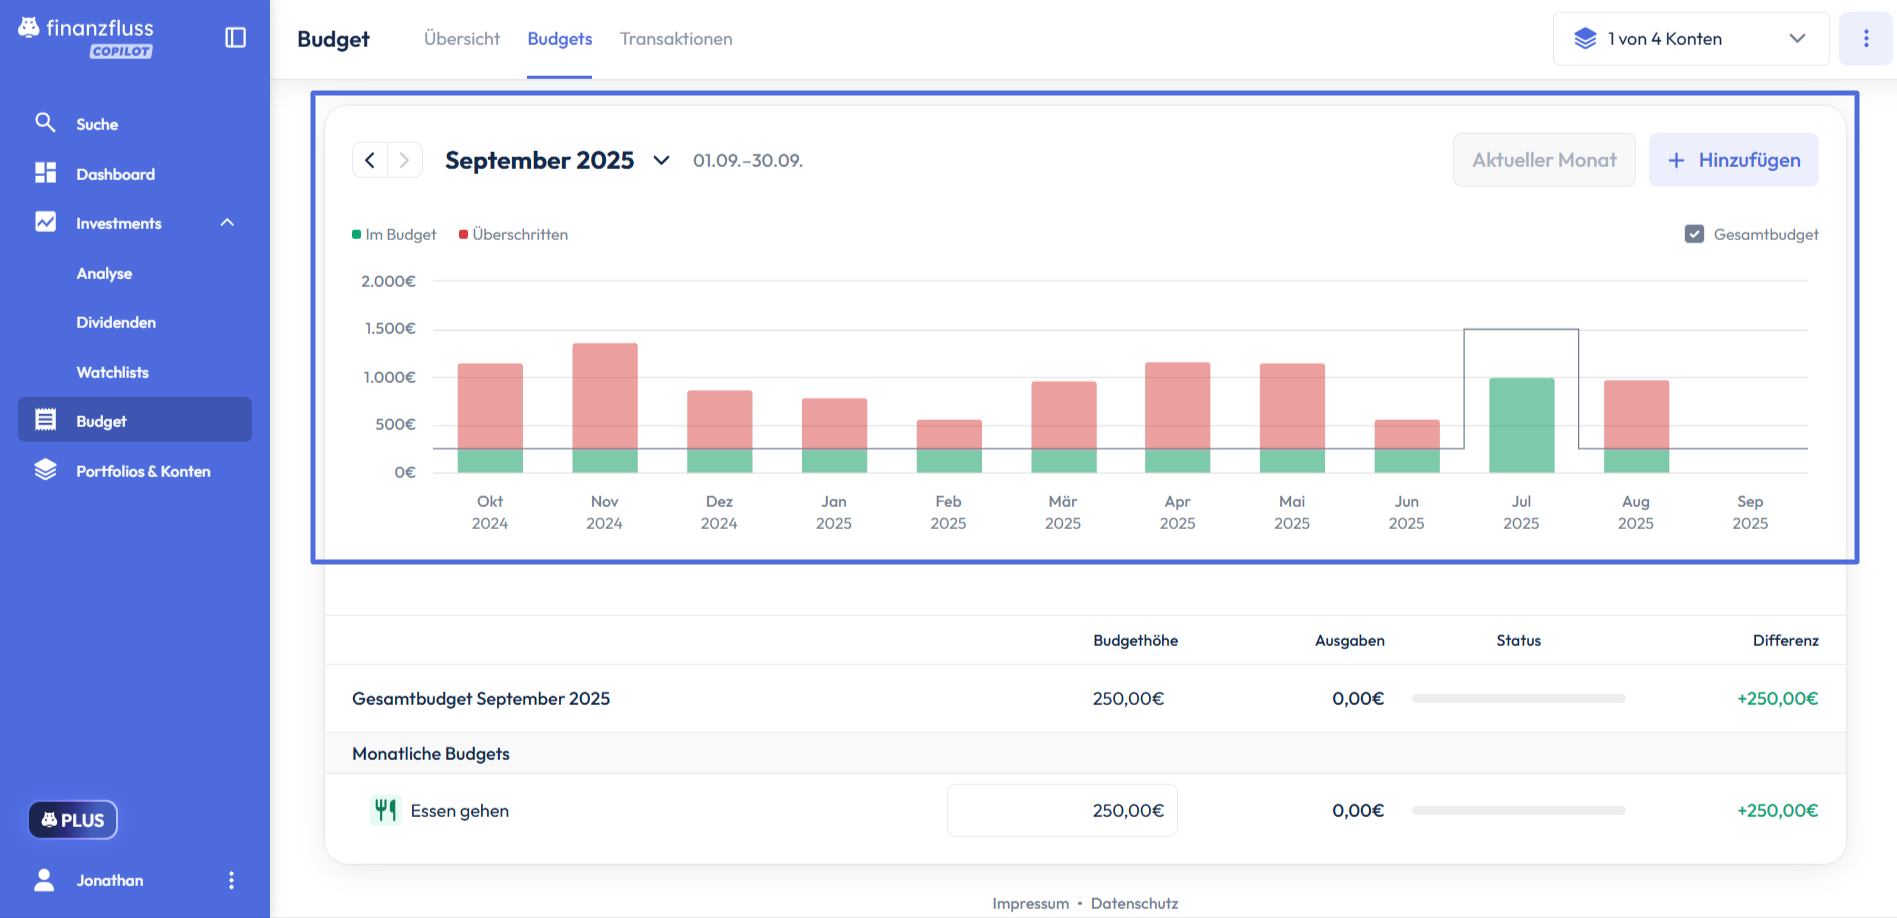1897x918 pixels.
Task: Select the Jul 2025 green bar in chart
Action: pyautogui.click(x=1521, y=424)
